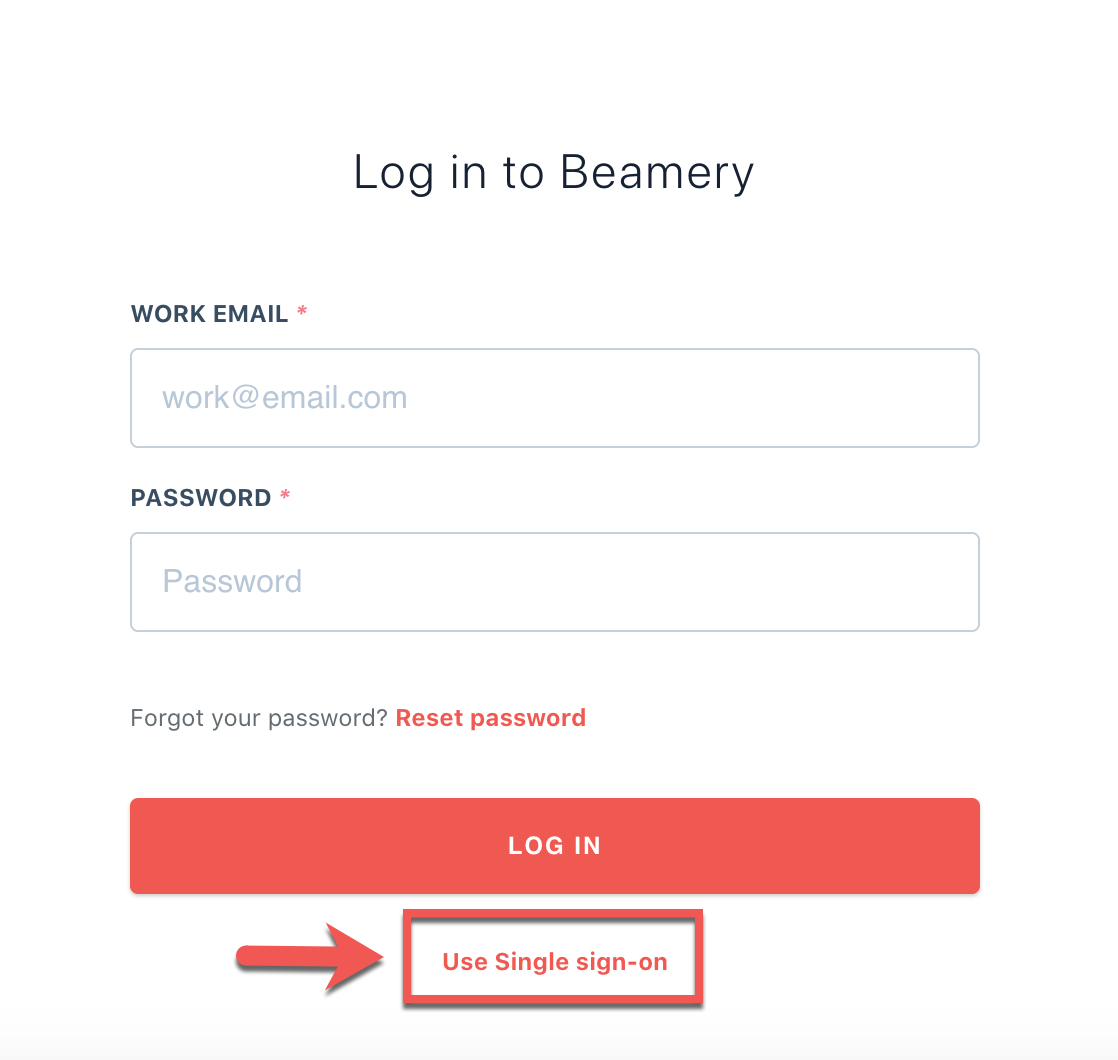The height and width of the screenshot is (1060, 1118).
Task: Click the "Forgot your password?" text
Action: tap(258, 718)
